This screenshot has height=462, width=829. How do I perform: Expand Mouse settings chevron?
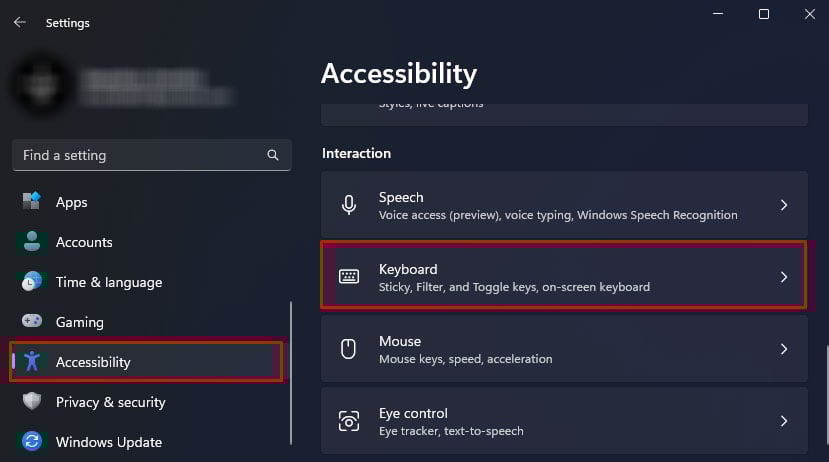click(x=784, y=349)
